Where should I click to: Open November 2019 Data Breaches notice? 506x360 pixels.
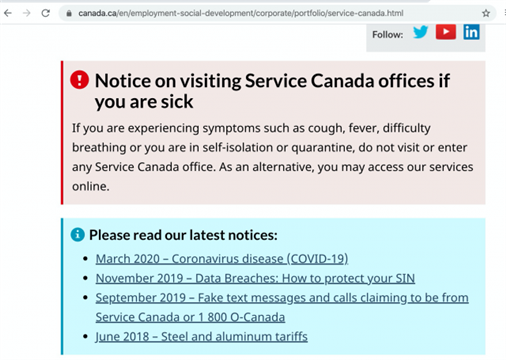[x=255, y=278]
